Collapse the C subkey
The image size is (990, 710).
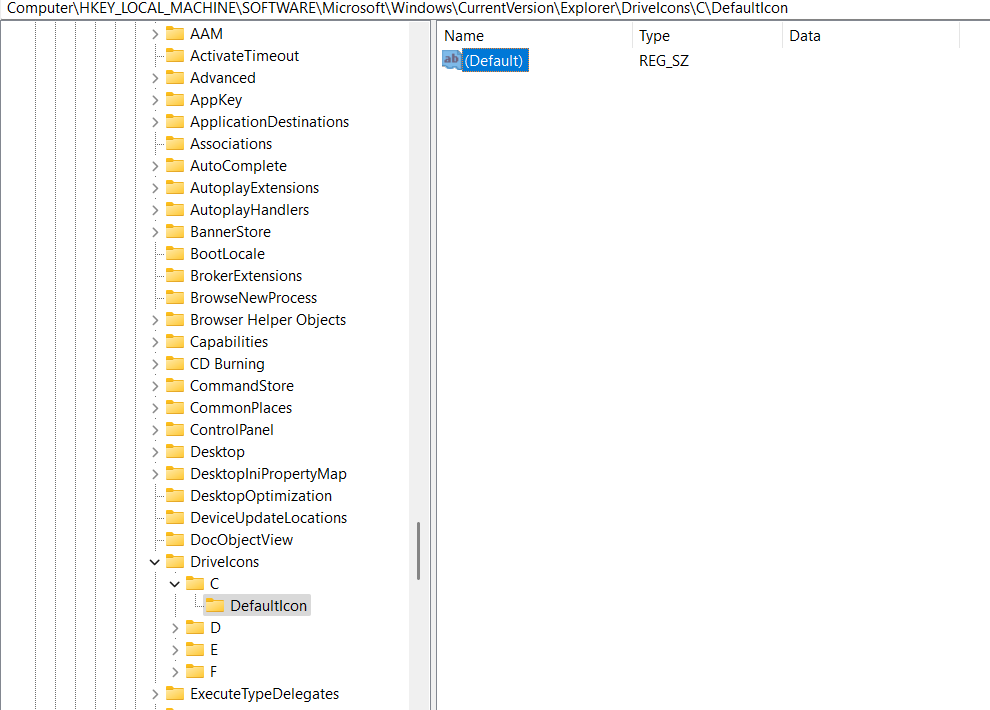pos(175,584)
